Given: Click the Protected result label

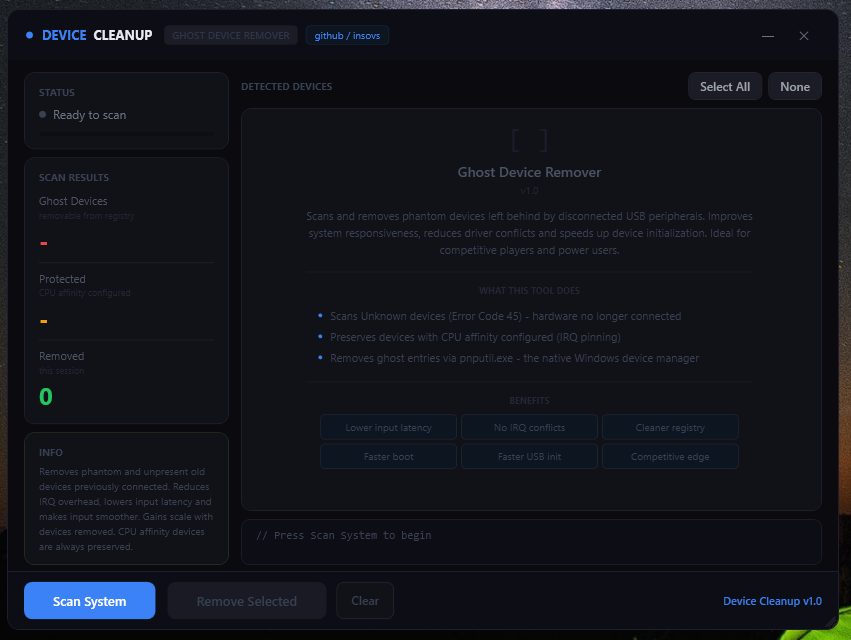Looking at the screenshot, I should (62, 279).
